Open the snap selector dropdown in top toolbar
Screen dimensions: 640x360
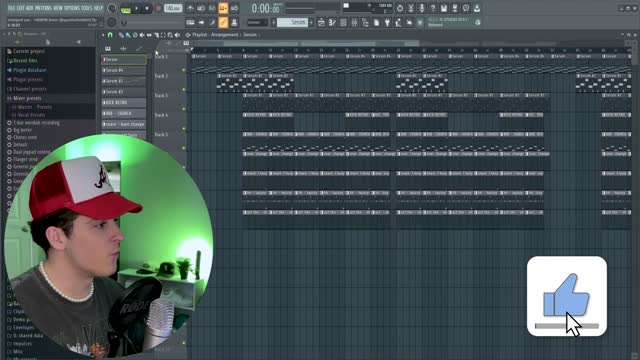point(257,22)
